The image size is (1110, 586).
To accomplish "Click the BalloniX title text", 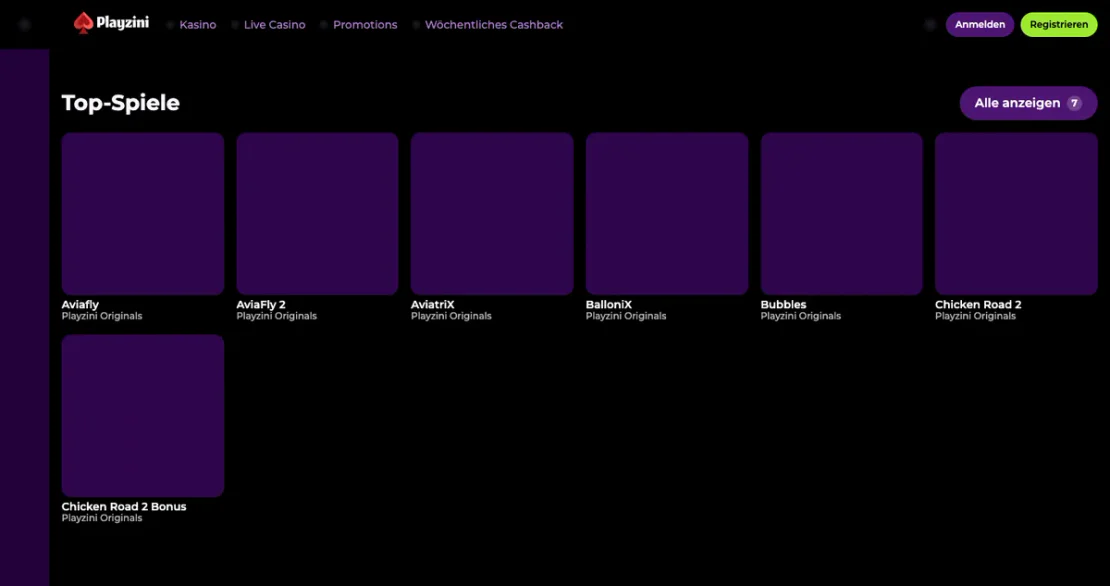I will pyautogui.click(x=609, y=305).
